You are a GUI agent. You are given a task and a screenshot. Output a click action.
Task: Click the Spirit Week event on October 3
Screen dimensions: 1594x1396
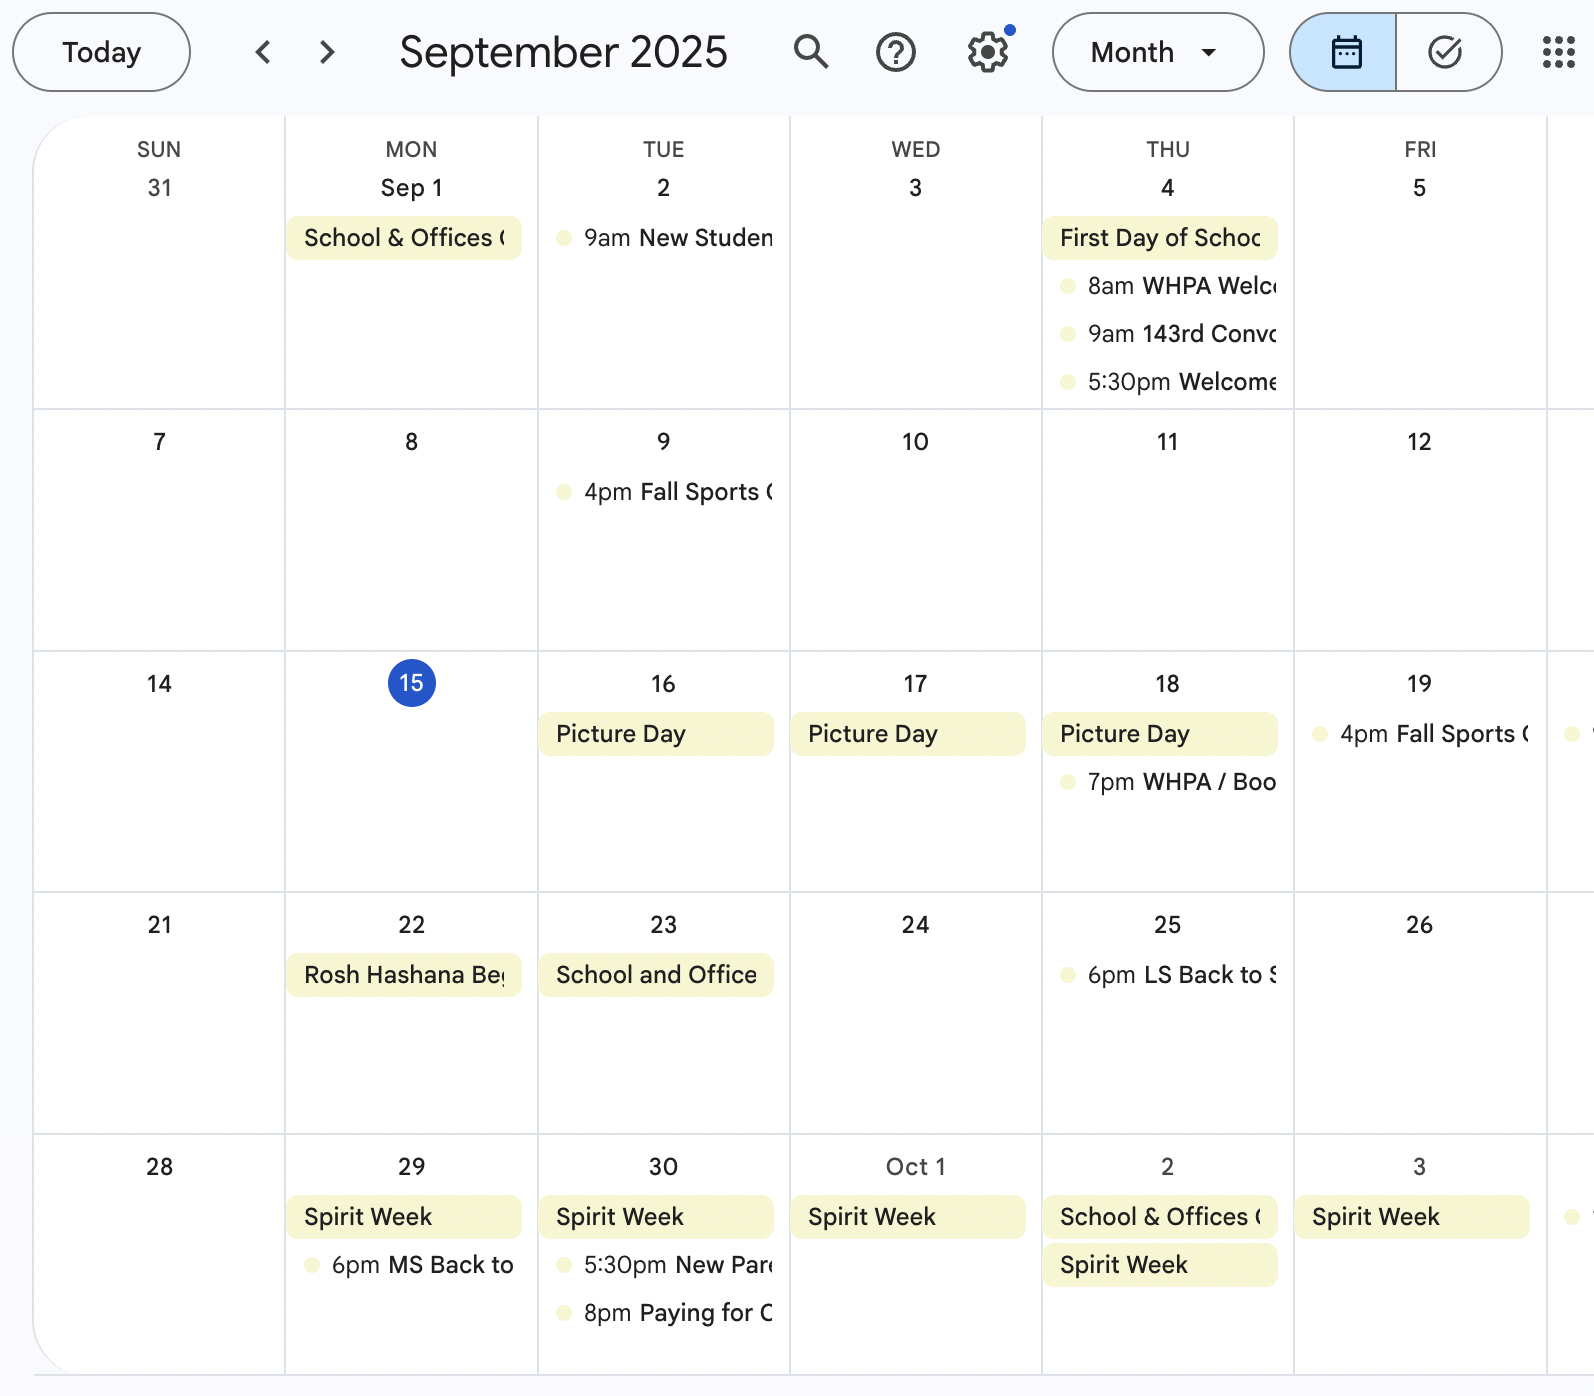[x=1411, y=1217]
